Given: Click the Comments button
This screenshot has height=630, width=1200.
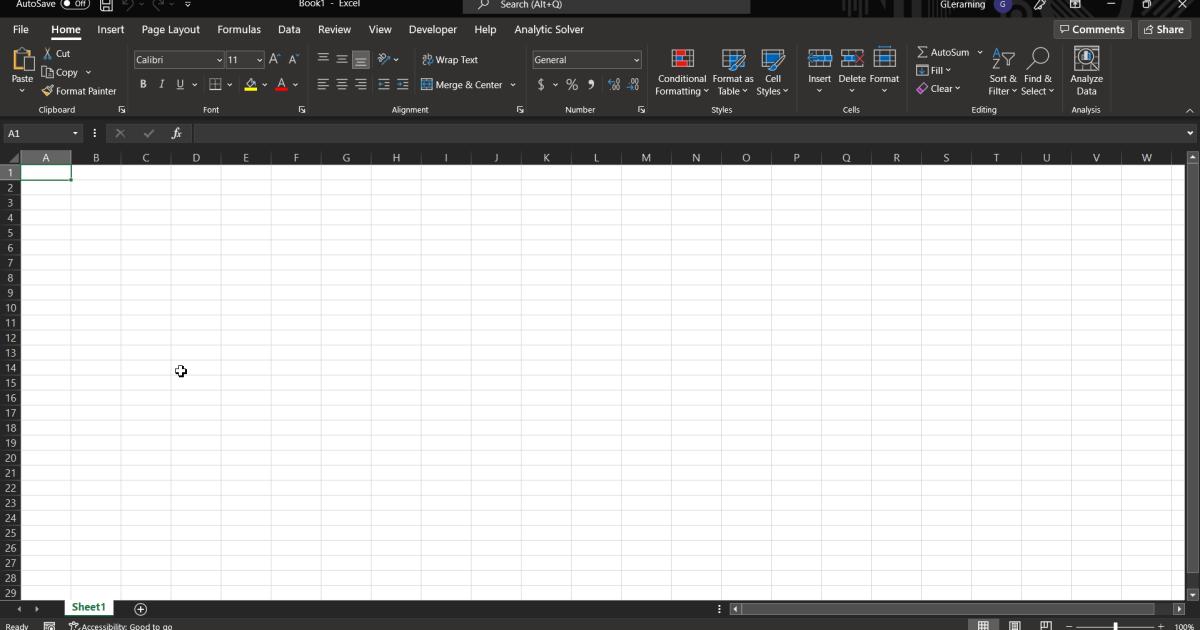Looking at the screenshot, I should pyautogui.click(x=1092, y=29).
